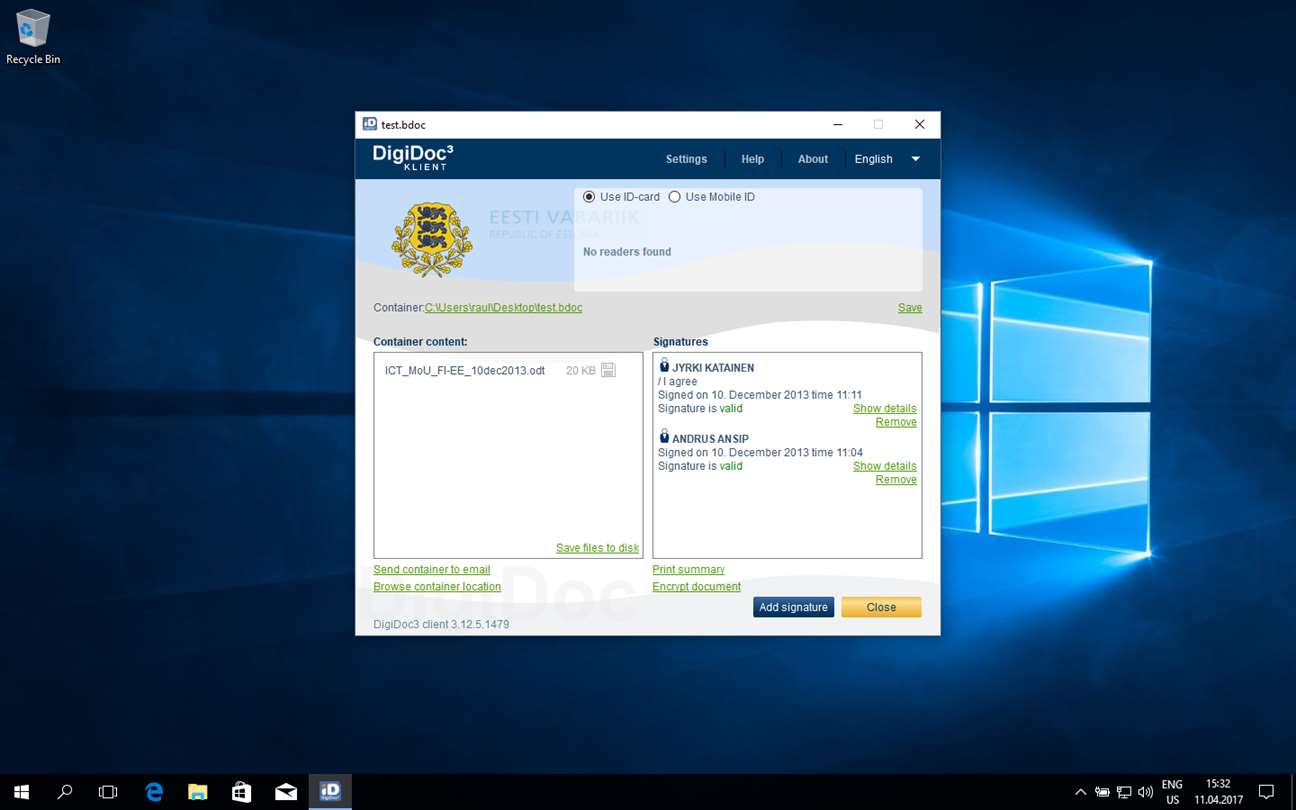Open the Windows Start menu

pos(21,792)
